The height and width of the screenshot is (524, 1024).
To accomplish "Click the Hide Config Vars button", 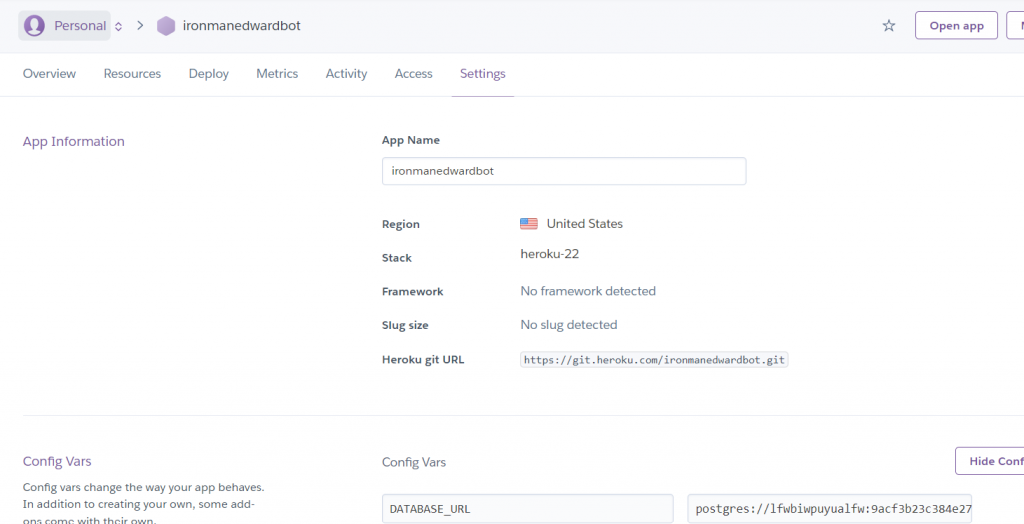I will (x=989, y=461).
